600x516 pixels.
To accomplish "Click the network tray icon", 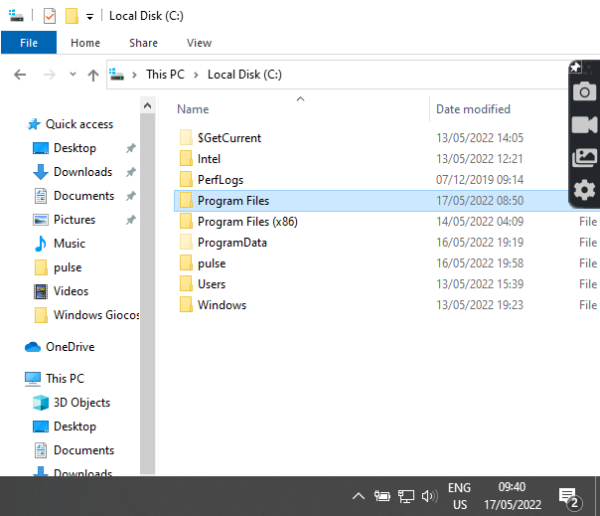I will click(x=406, y=496).
